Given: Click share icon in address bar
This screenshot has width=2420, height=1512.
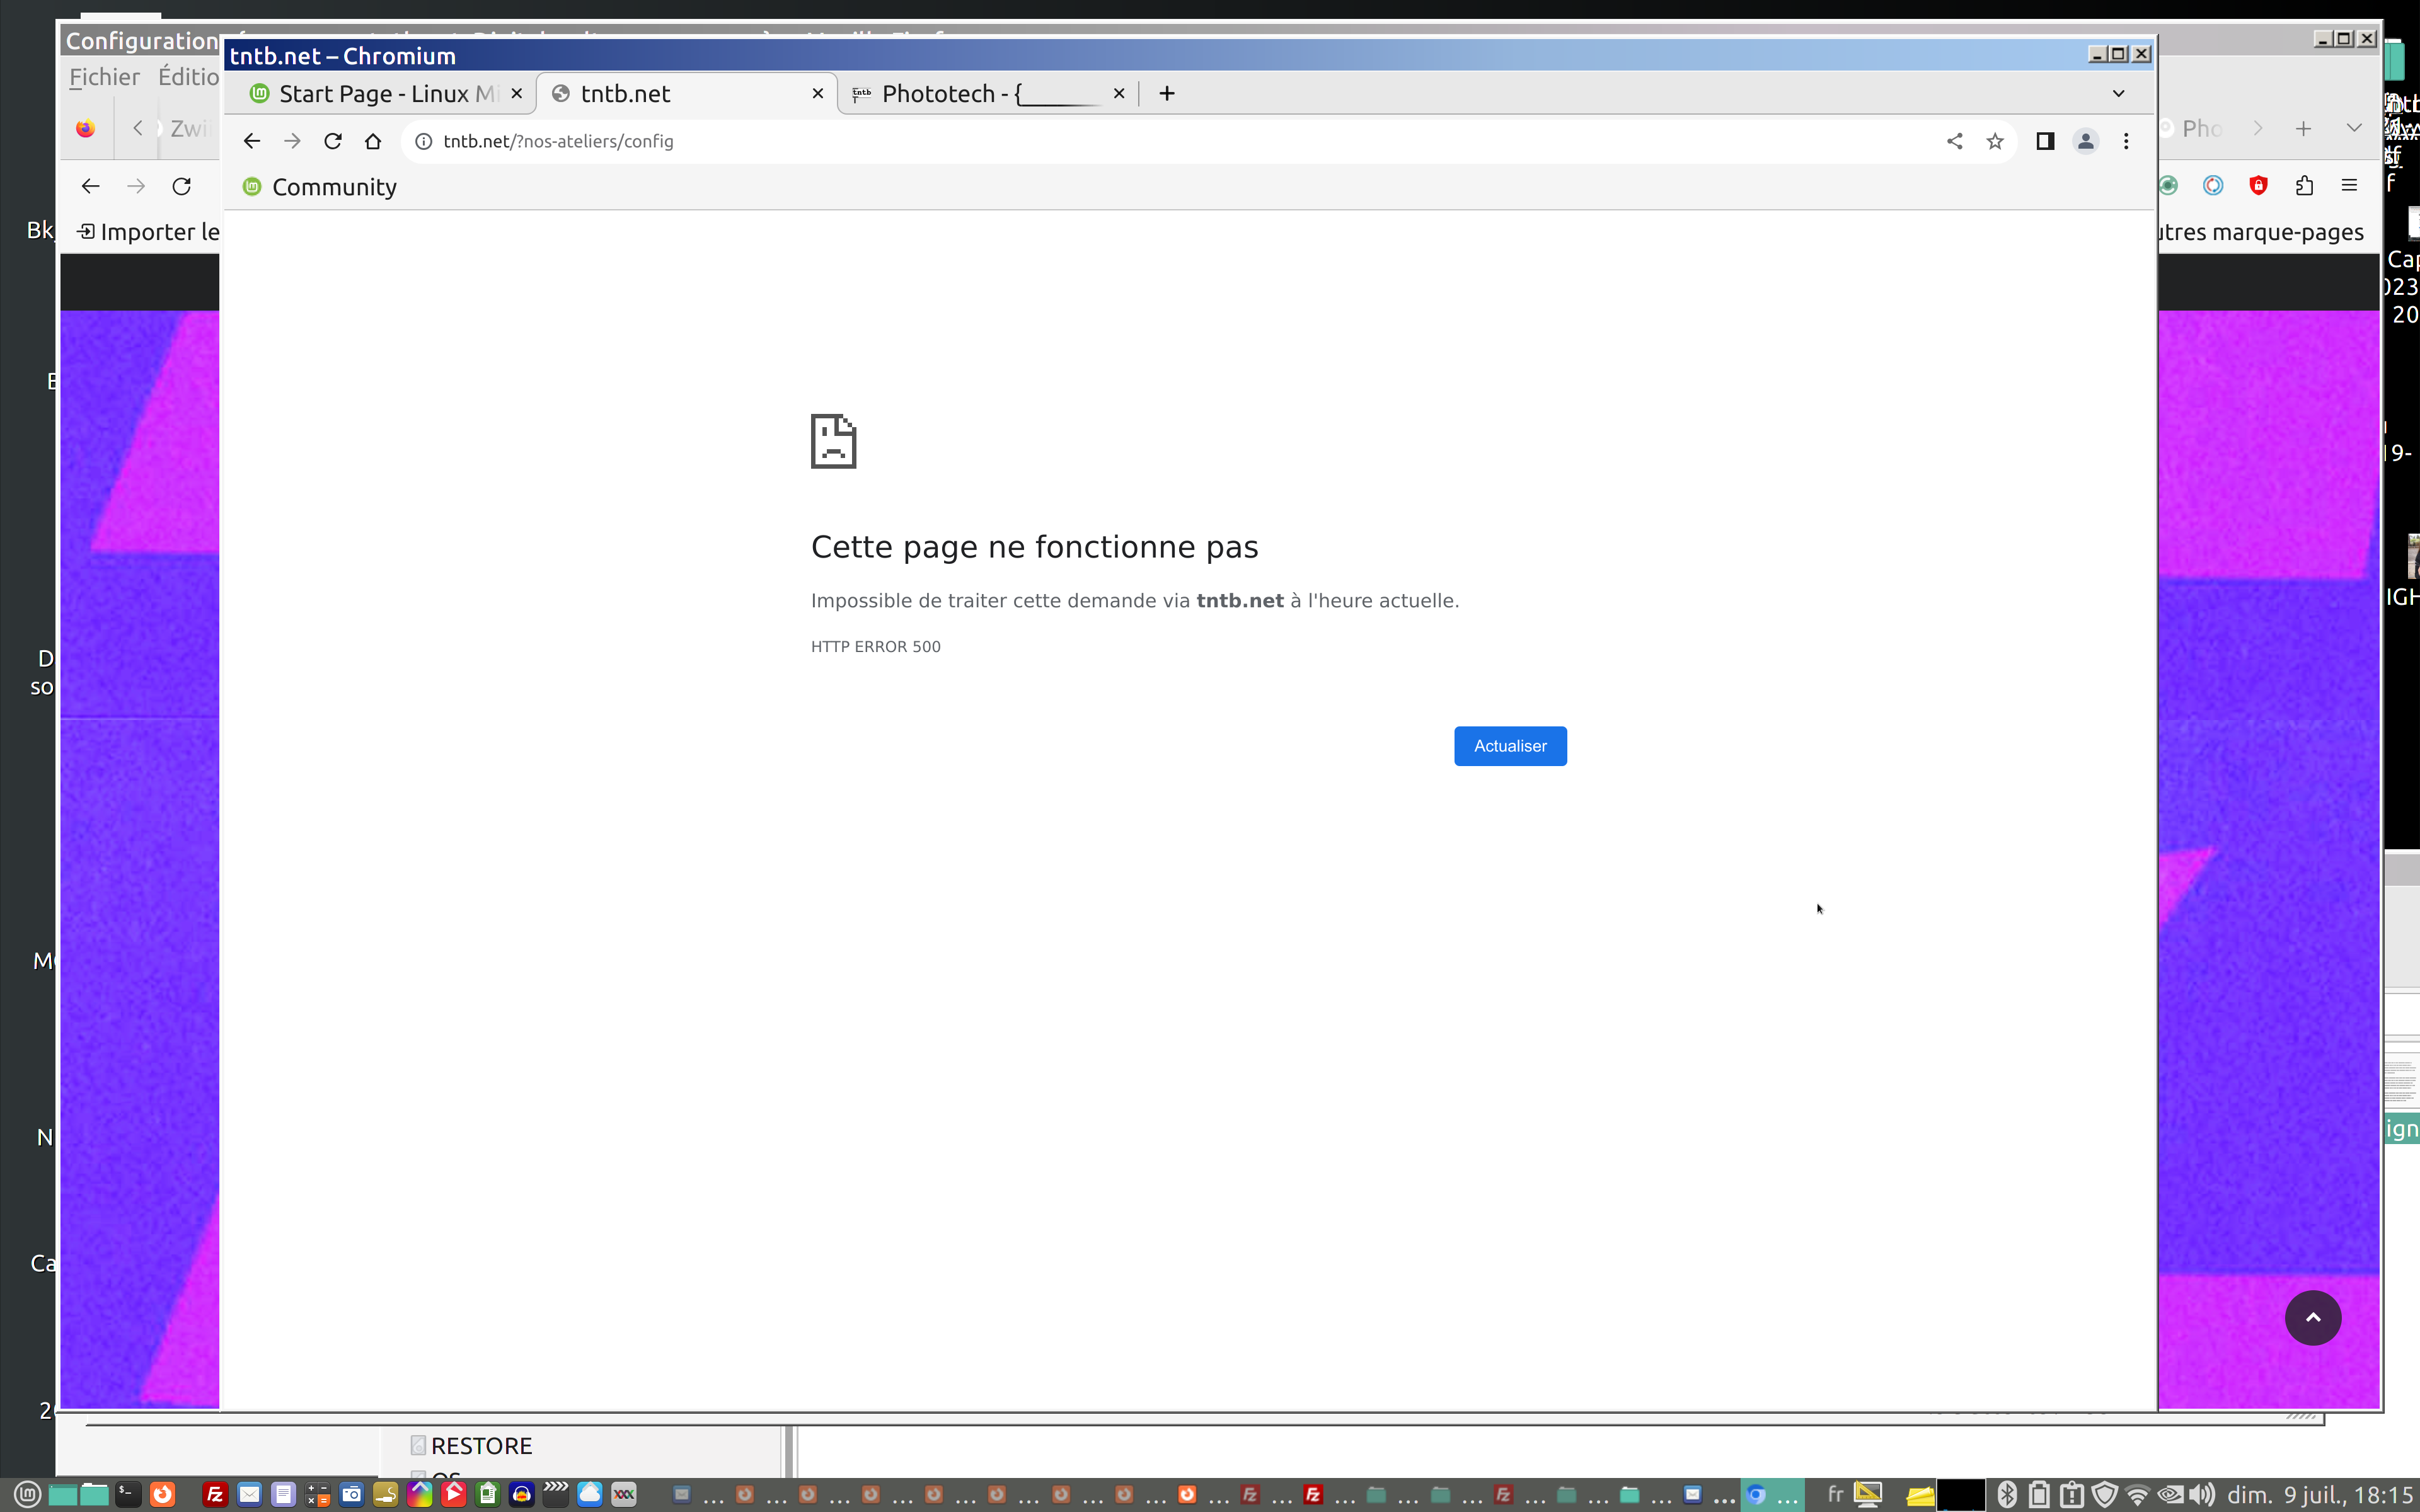Looking at the screenshot, I should click(1954, 141).
